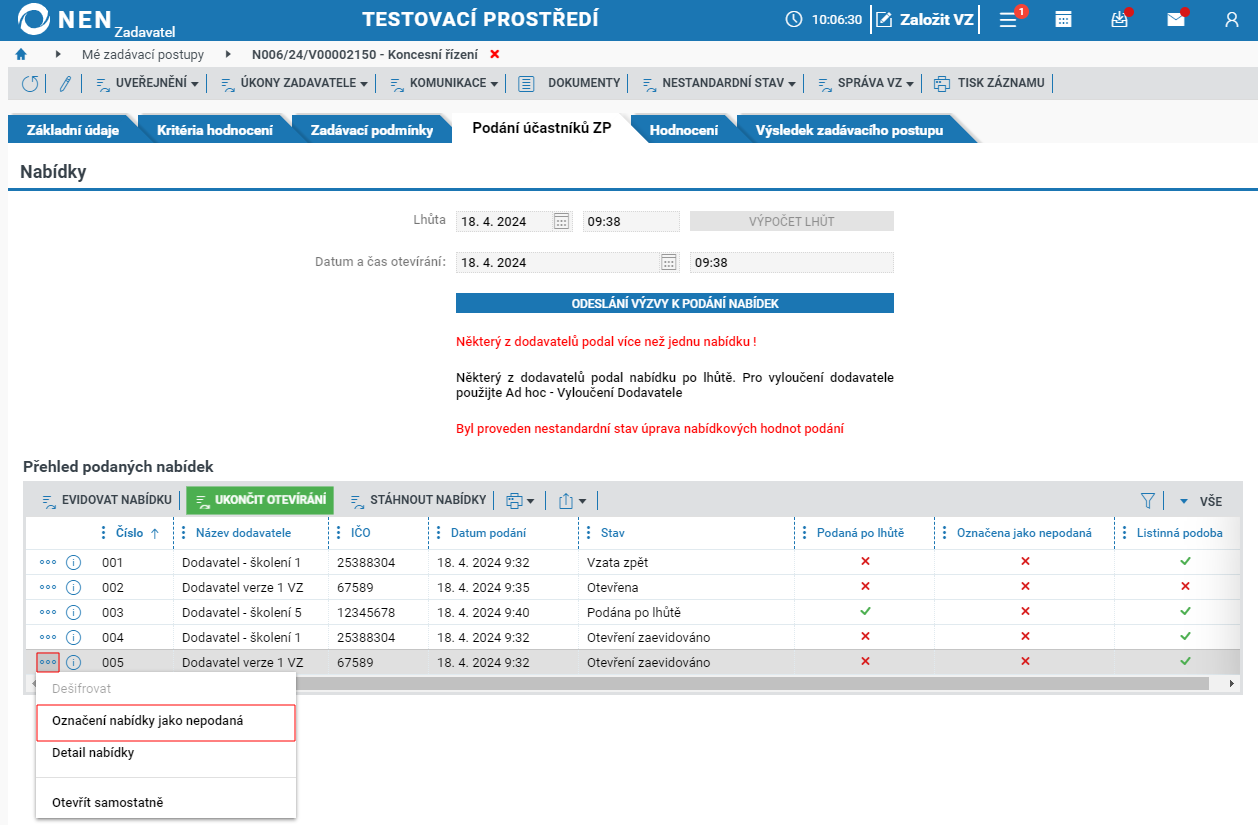
Task: Open info icon for offer 003
Action: [x=73, y=612]
